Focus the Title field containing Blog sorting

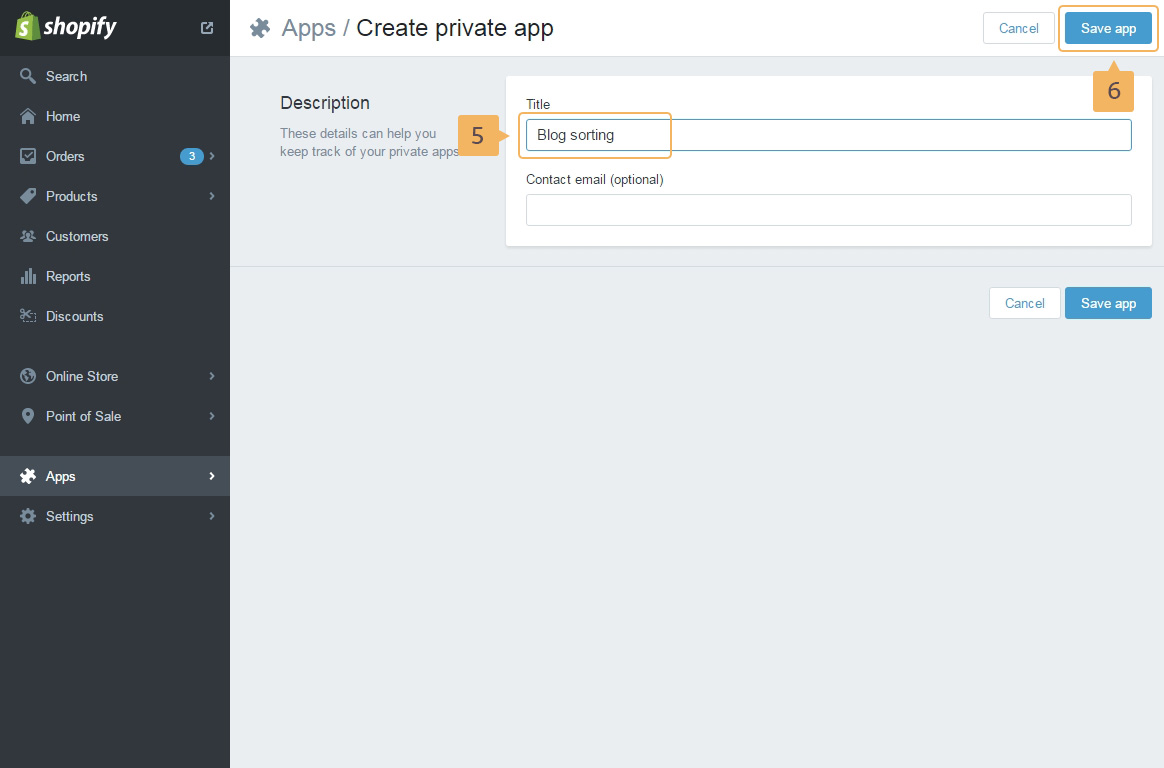tap(828, 135)
